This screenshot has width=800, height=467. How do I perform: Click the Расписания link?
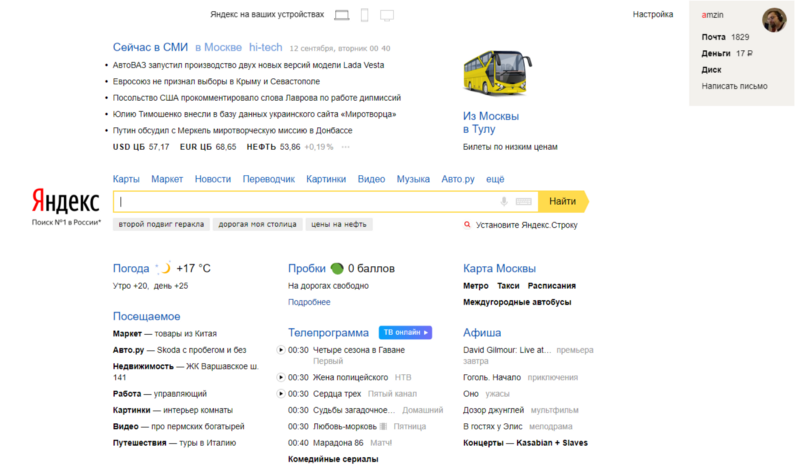point(552,286)
